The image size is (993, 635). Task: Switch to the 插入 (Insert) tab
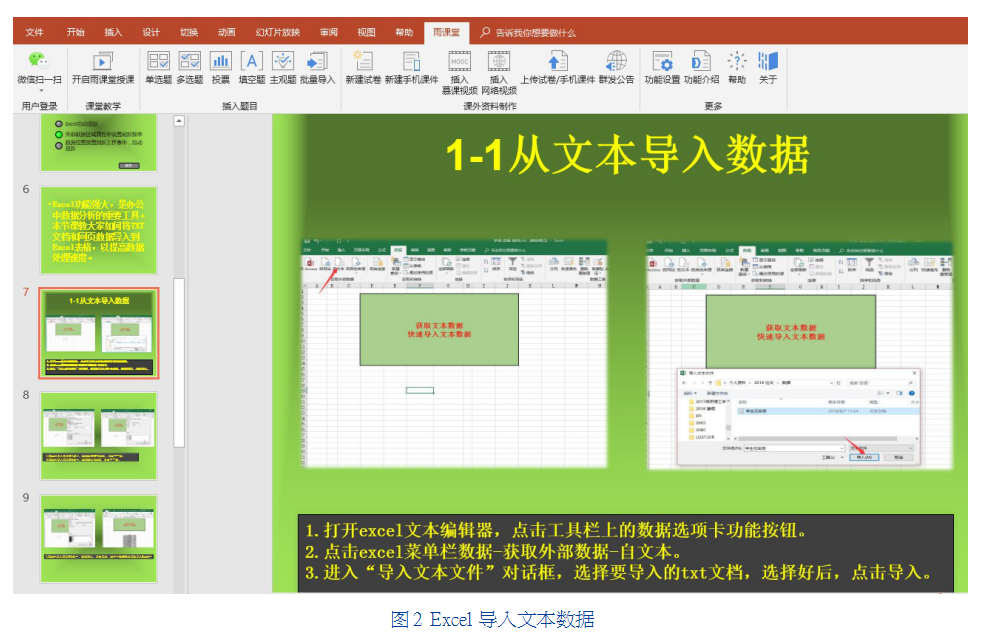(113, 32)
